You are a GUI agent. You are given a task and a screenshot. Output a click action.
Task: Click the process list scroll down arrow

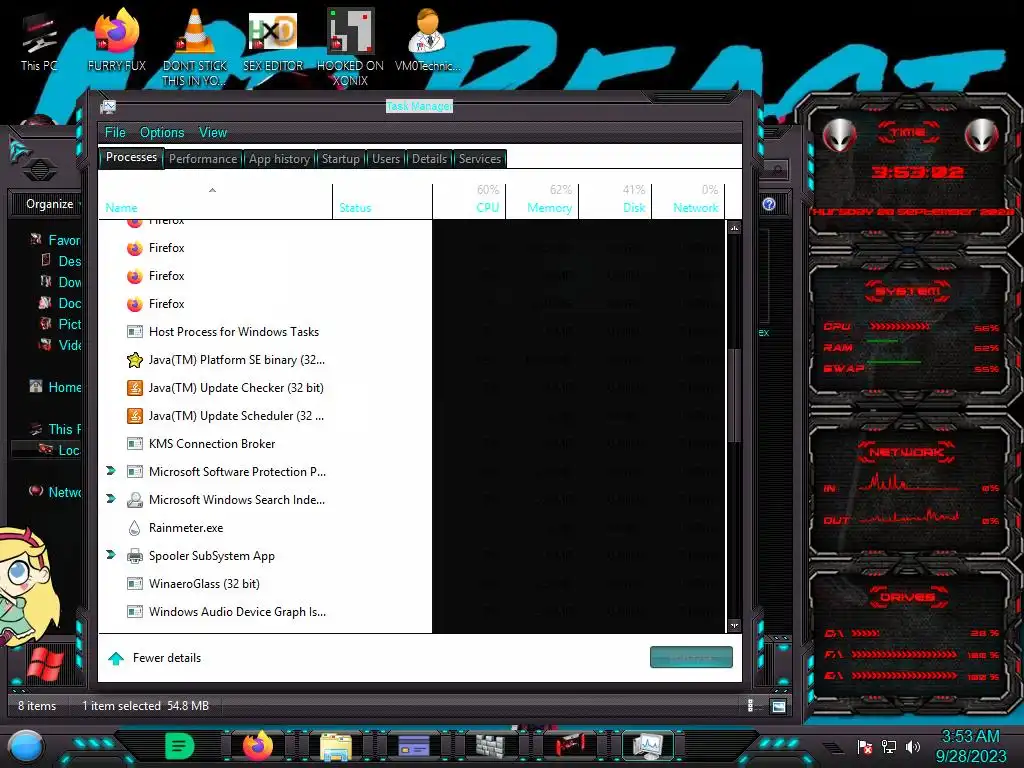[734, 625]
